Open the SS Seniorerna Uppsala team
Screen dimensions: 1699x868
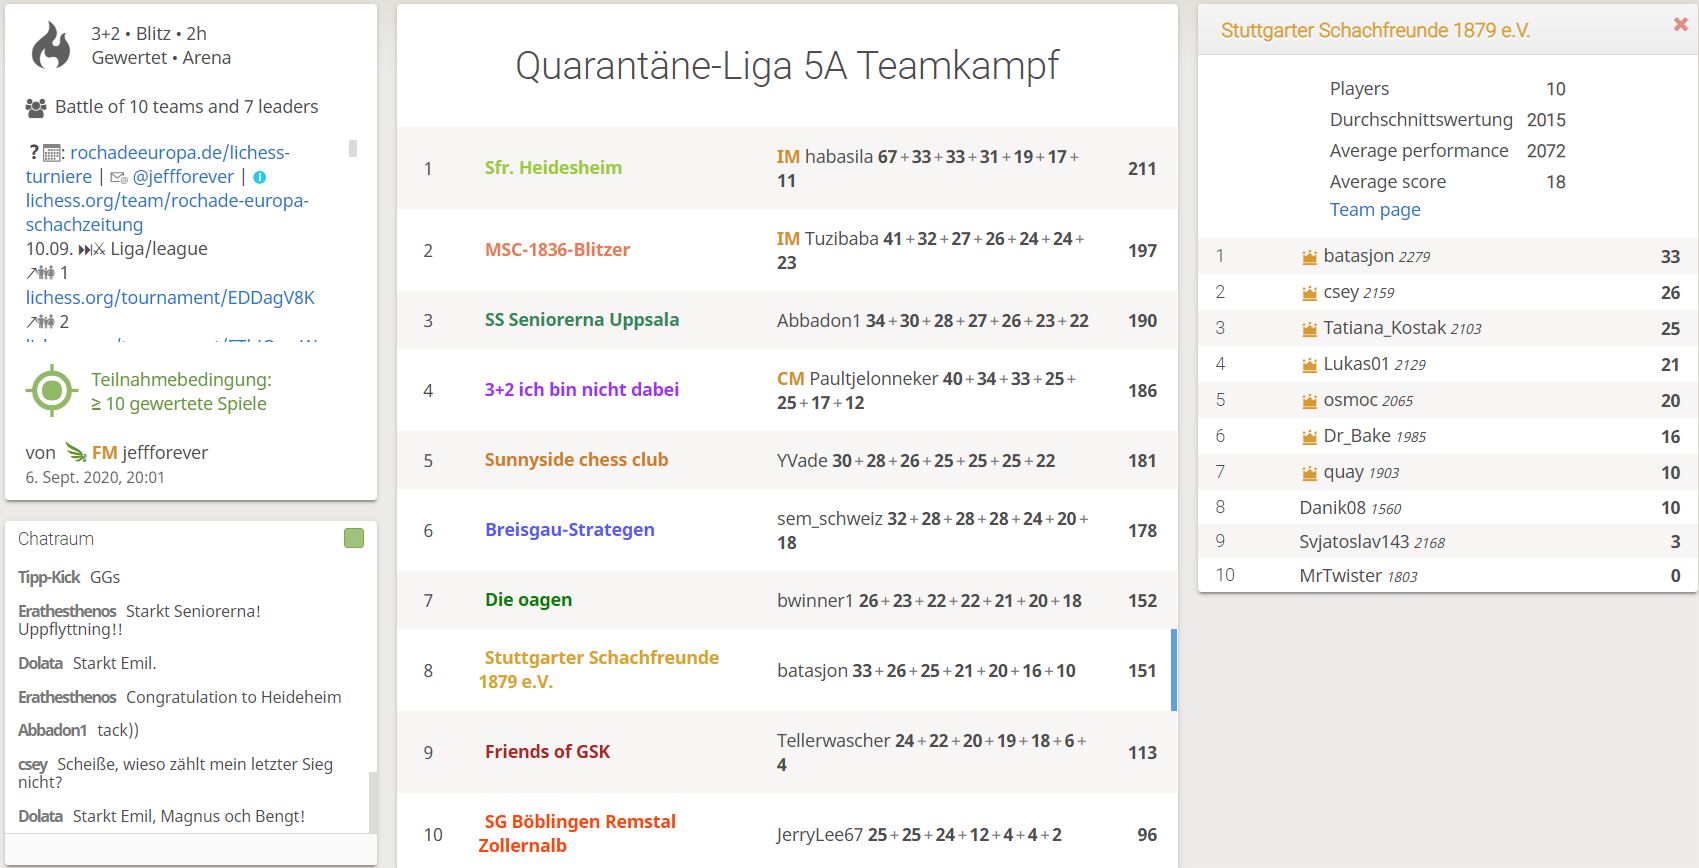click(x=582, y=320)
